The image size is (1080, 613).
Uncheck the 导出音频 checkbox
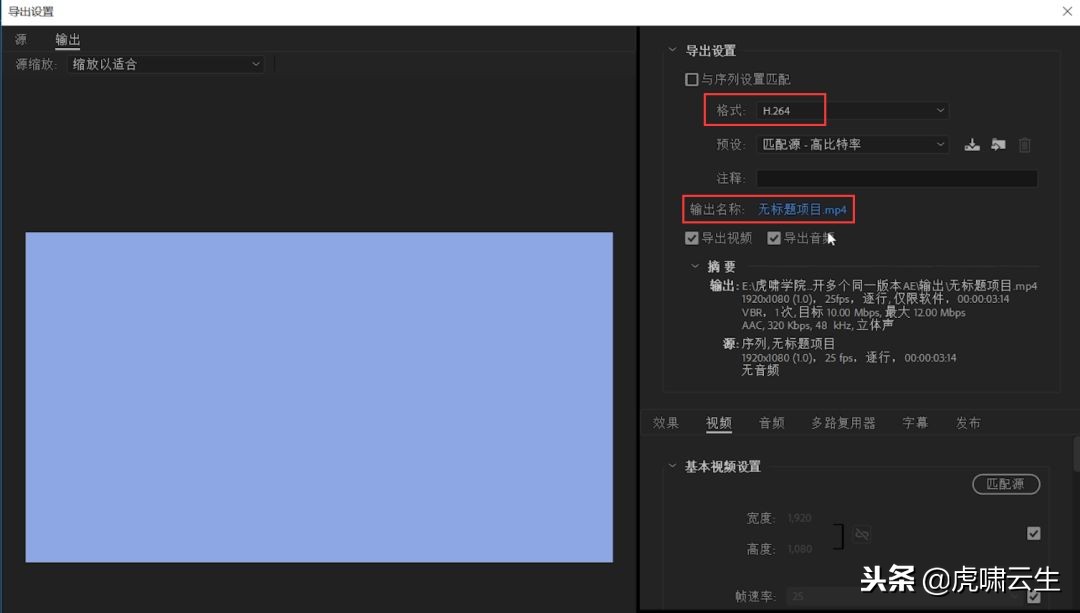tap(774, 237)
